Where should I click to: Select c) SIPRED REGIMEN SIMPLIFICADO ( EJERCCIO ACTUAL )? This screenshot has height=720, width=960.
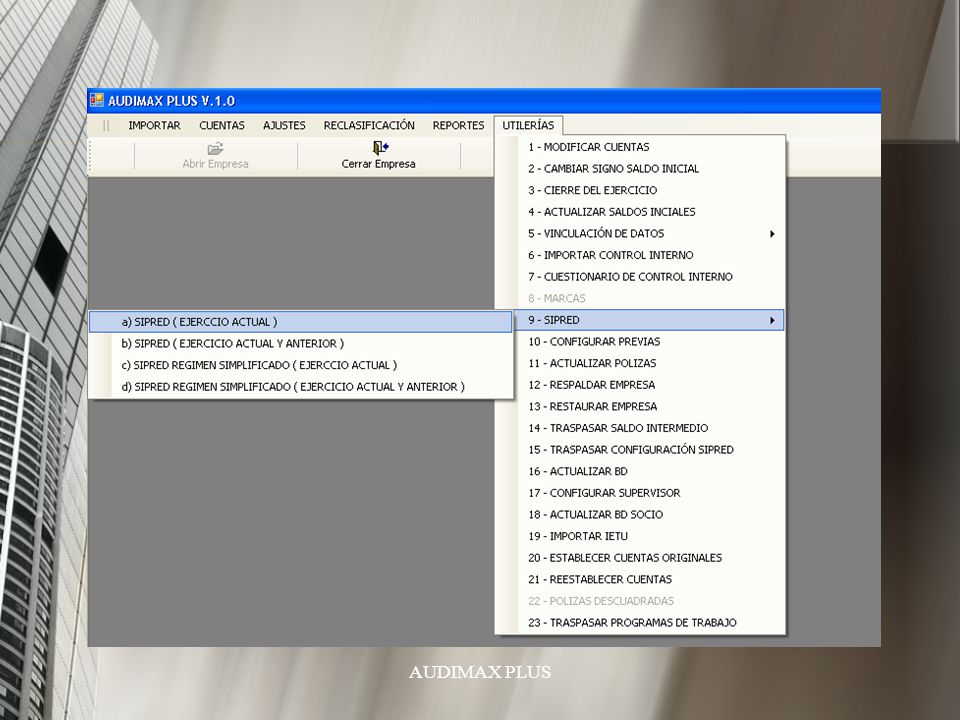(301, 366)
